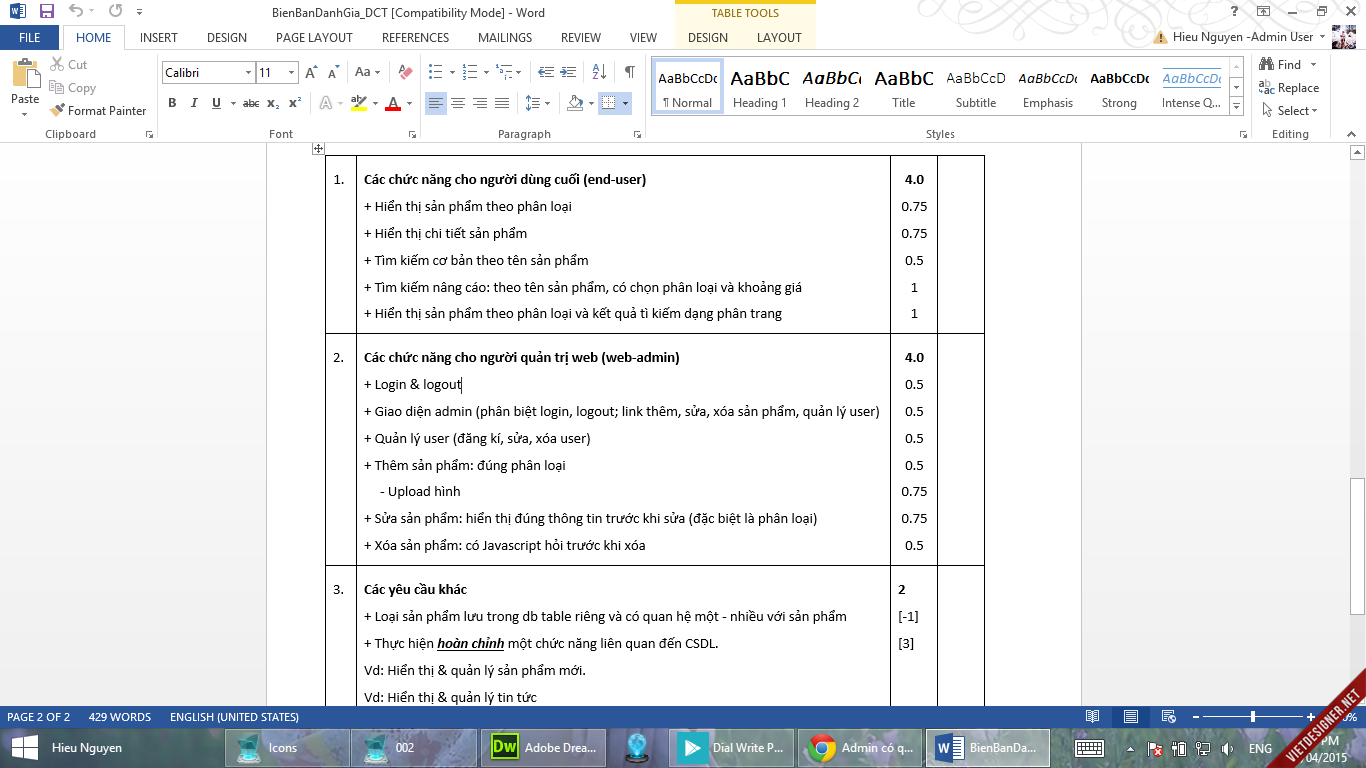Toggle Align Left paragraph button
This screenshot has height=768, width=1366.
click(436, 103)
